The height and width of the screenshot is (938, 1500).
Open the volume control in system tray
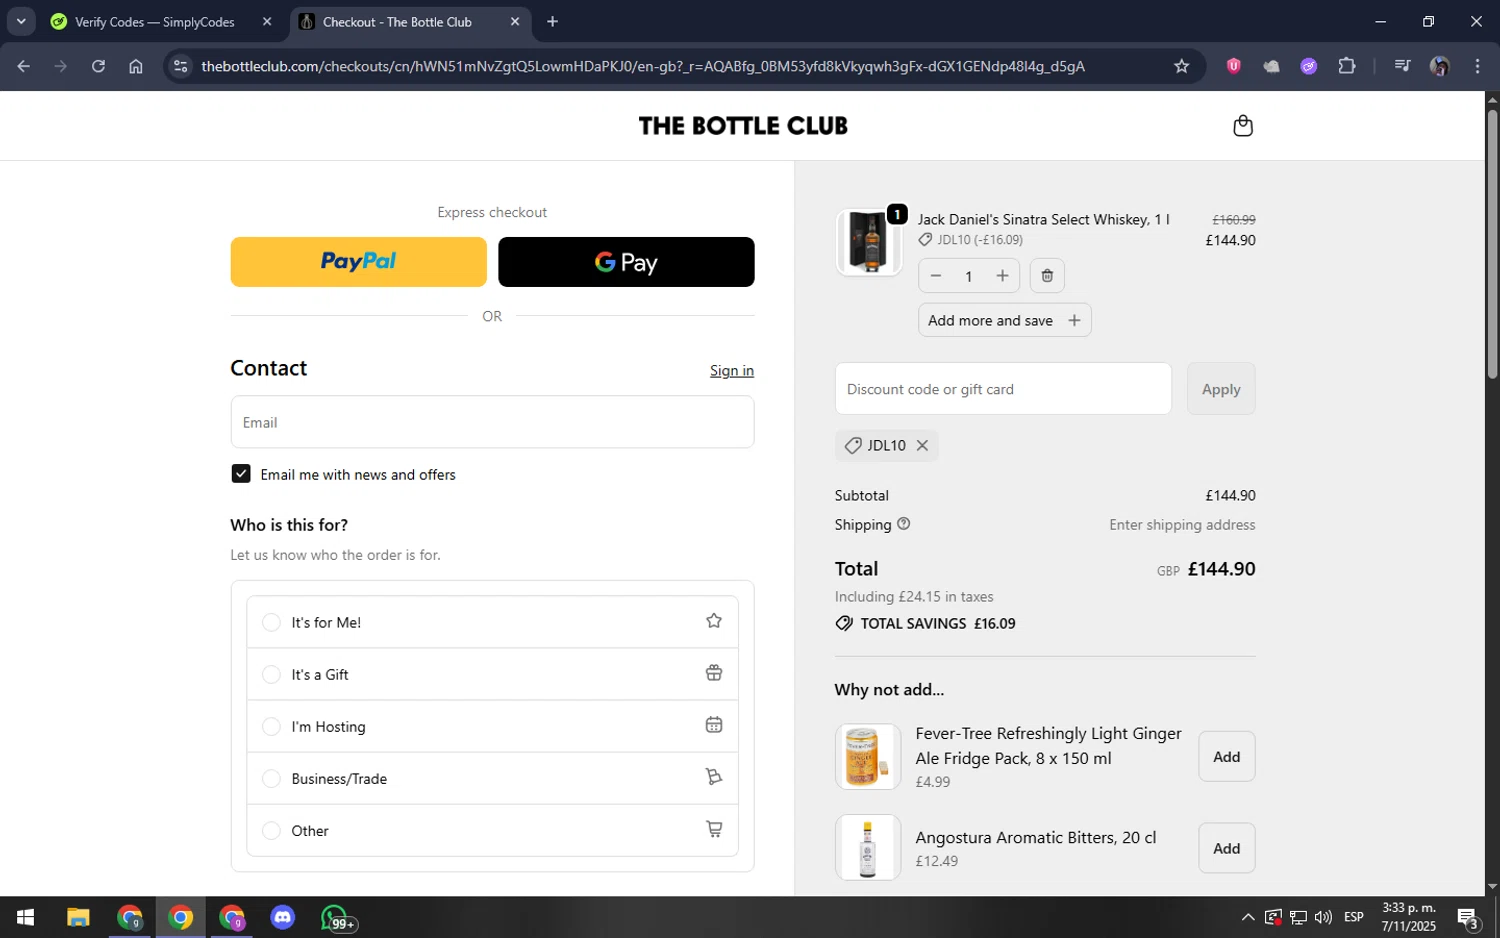click(1324, 917)
